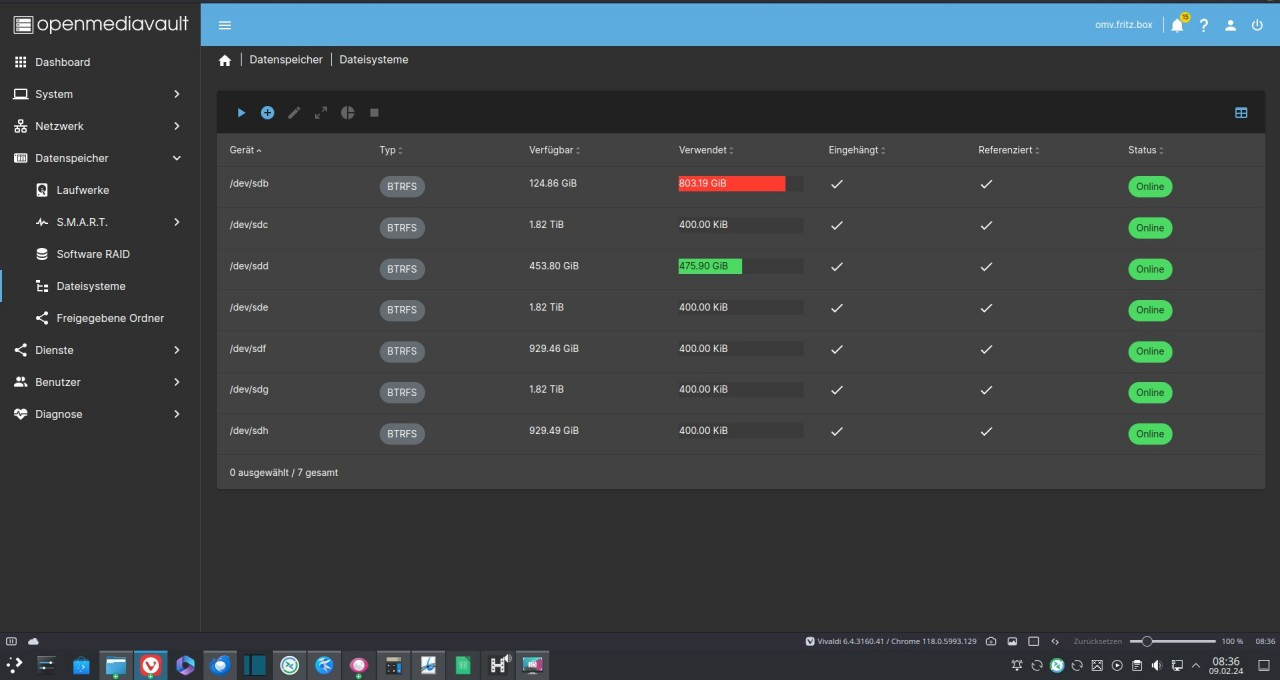The image size is (1280, 680).
Task: Click the Dateisysteme breadcrumb link
Action: tap(374, 60)
